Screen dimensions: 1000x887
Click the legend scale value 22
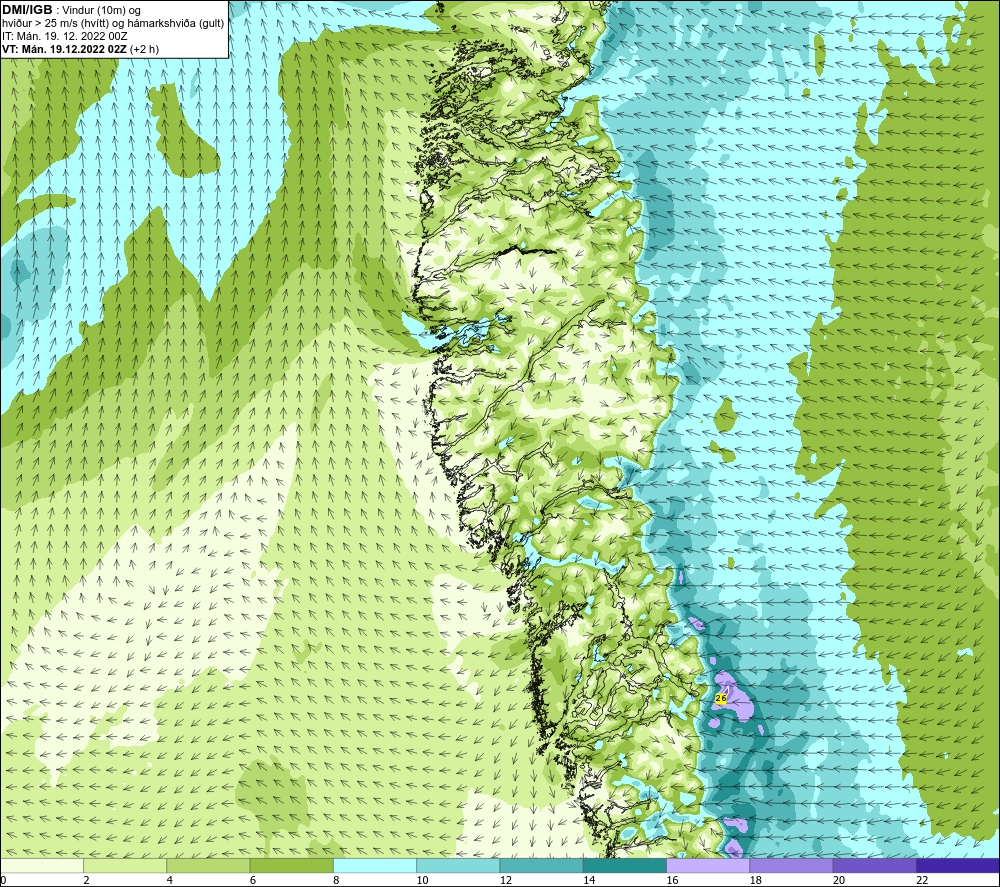pyautogui.click(x=922, y=880)
